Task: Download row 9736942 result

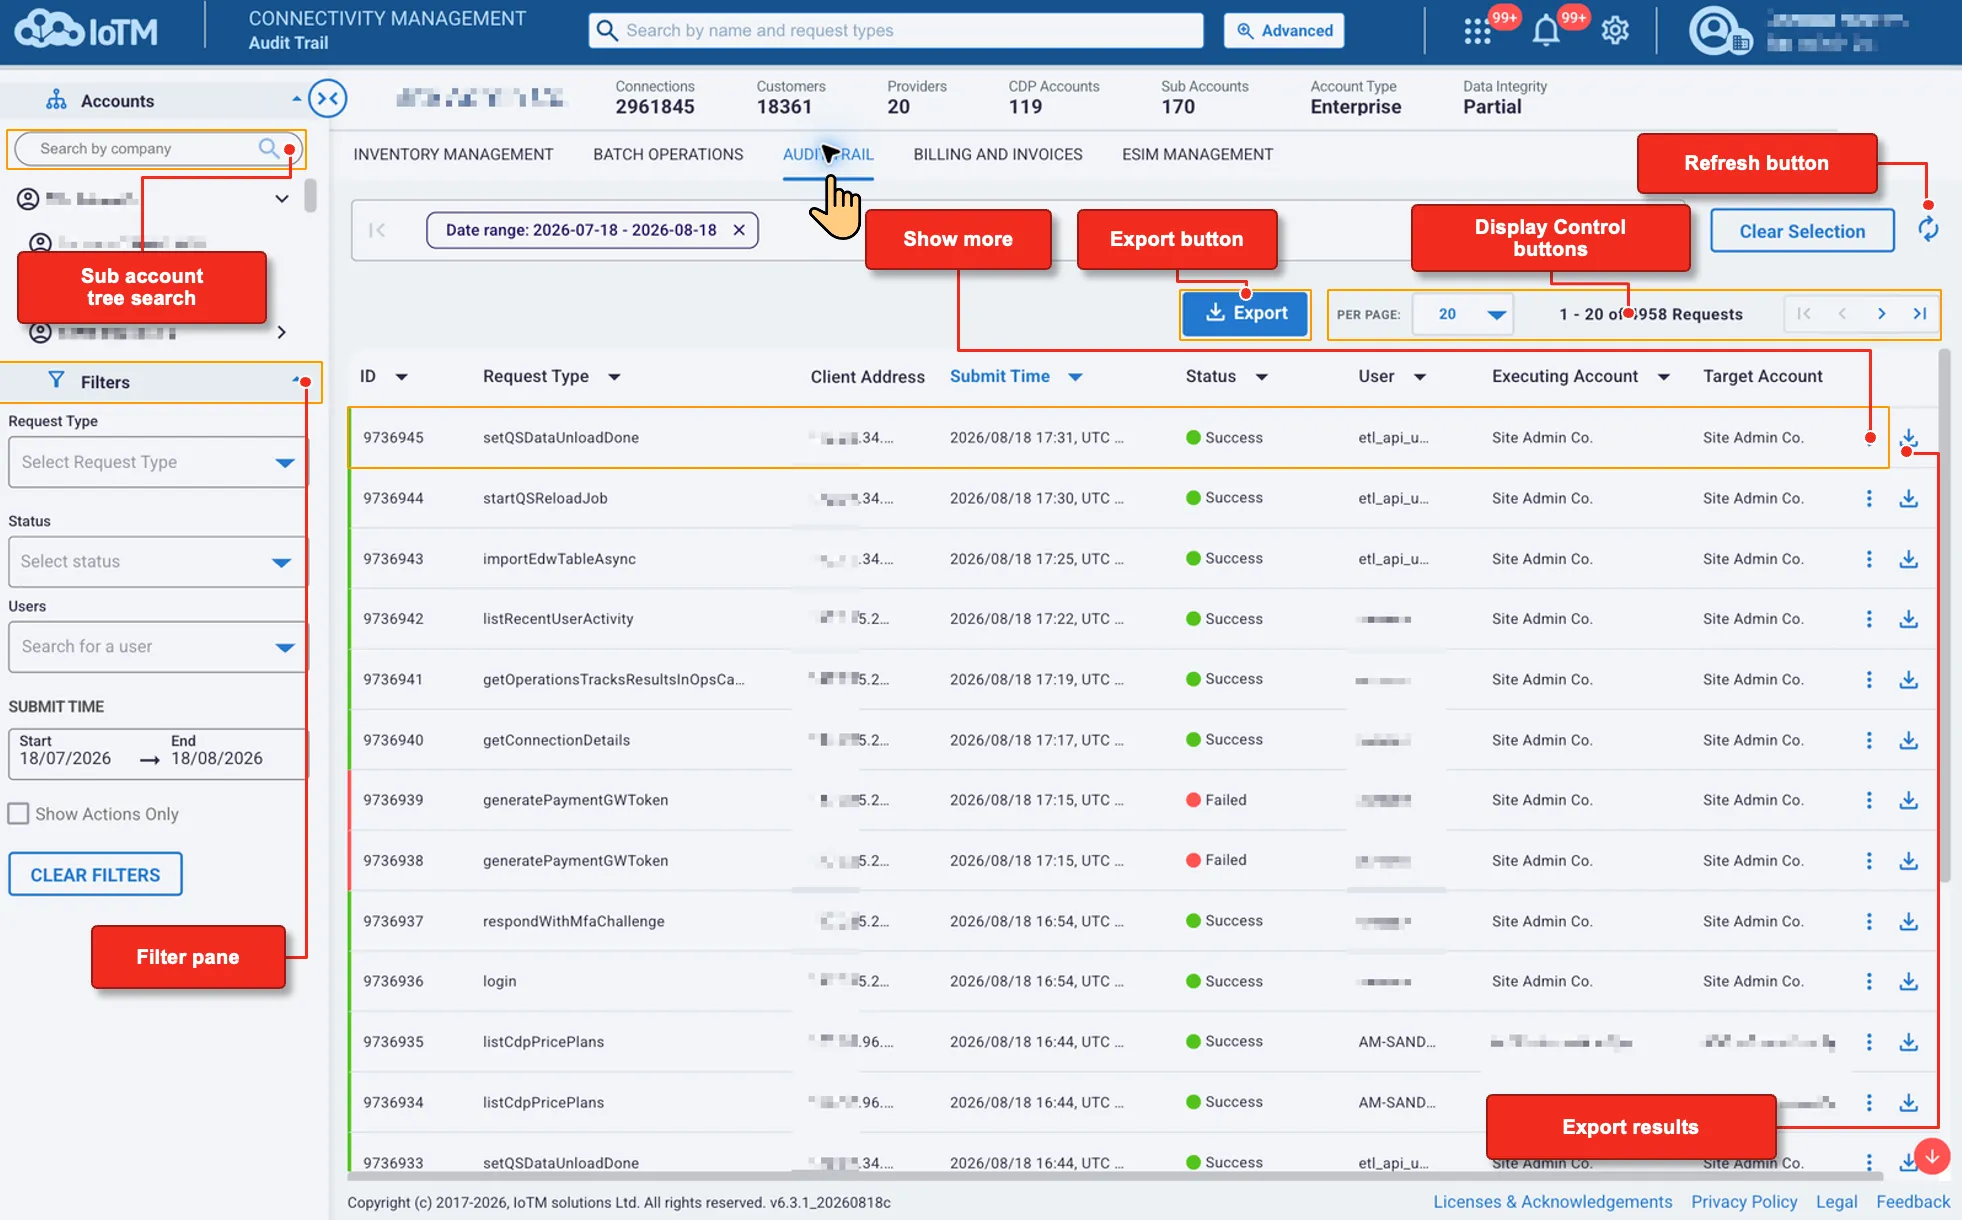Action: (1909, 619)
